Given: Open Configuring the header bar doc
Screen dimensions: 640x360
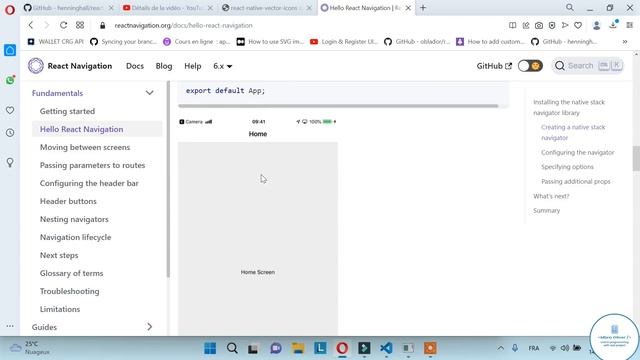Looking at the screenshot, I should [89, 183].
